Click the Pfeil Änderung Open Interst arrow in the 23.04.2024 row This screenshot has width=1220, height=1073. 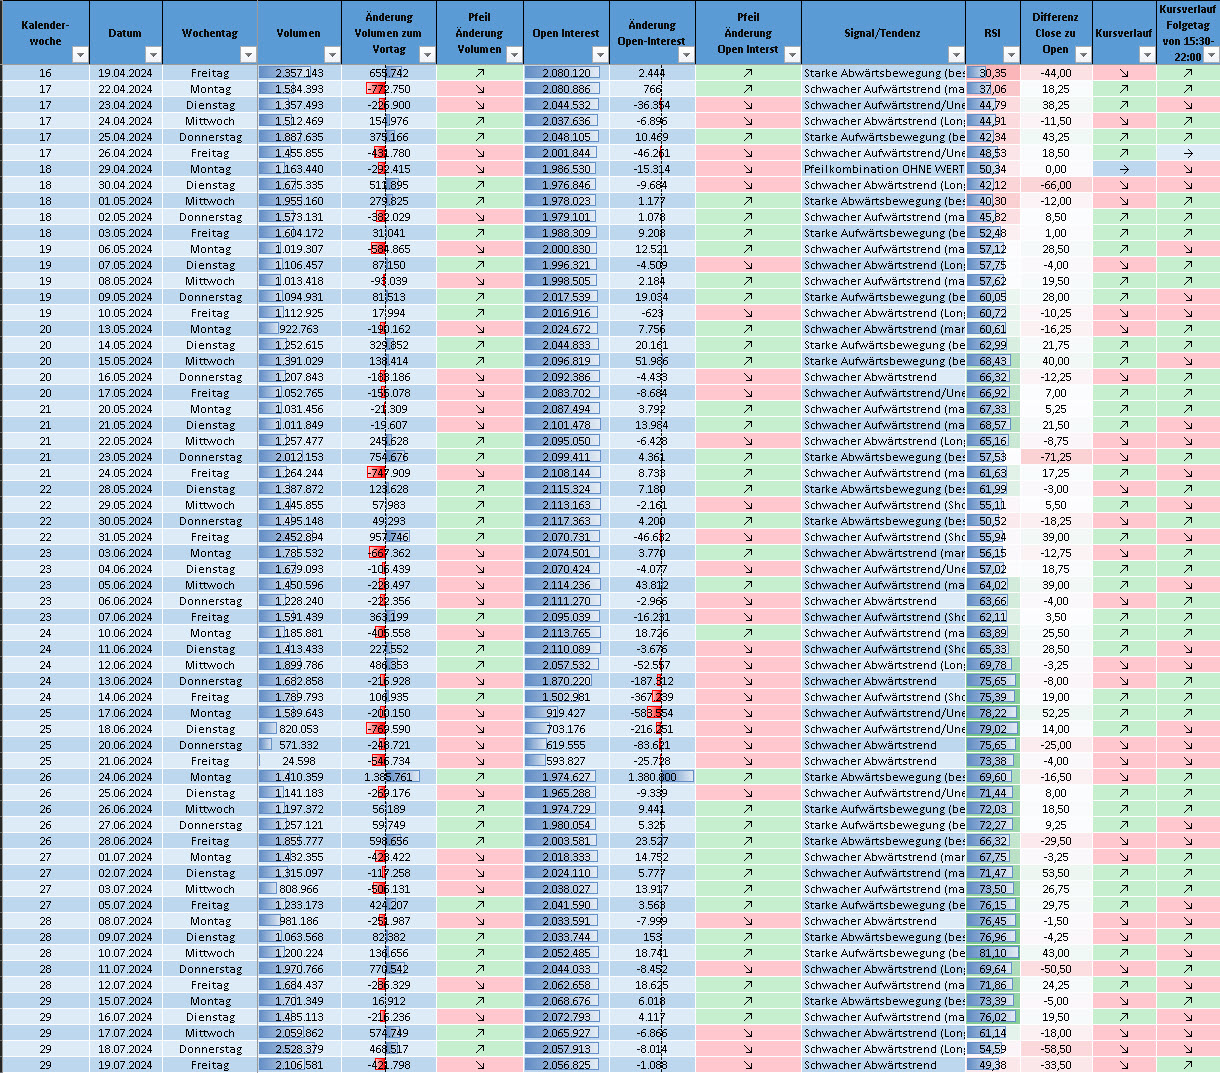[748, 105]
